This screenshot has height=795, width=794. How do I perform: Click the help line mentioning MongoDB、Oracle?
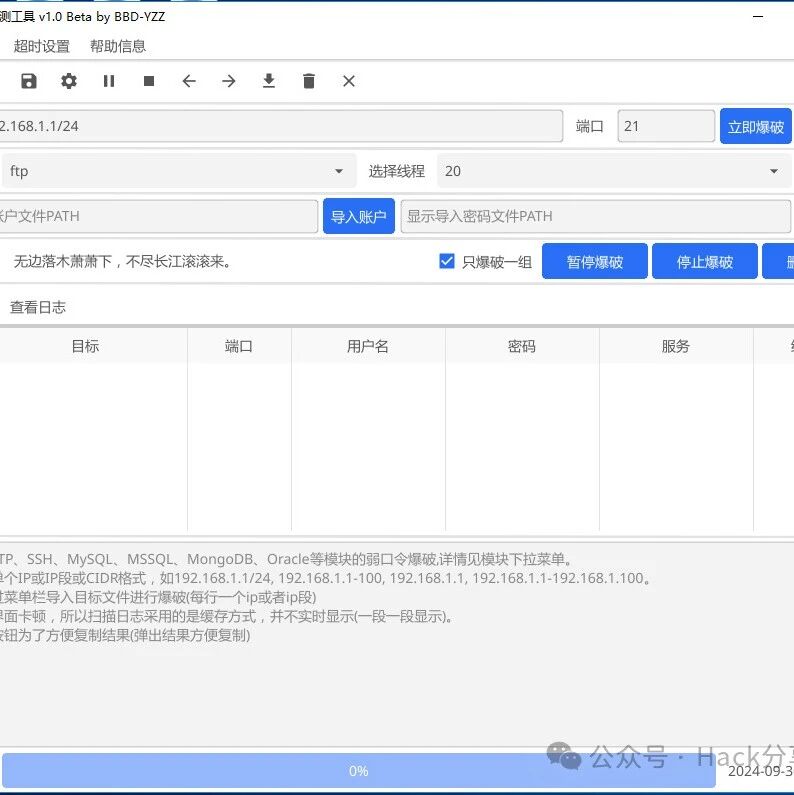[x=286, y=559]
